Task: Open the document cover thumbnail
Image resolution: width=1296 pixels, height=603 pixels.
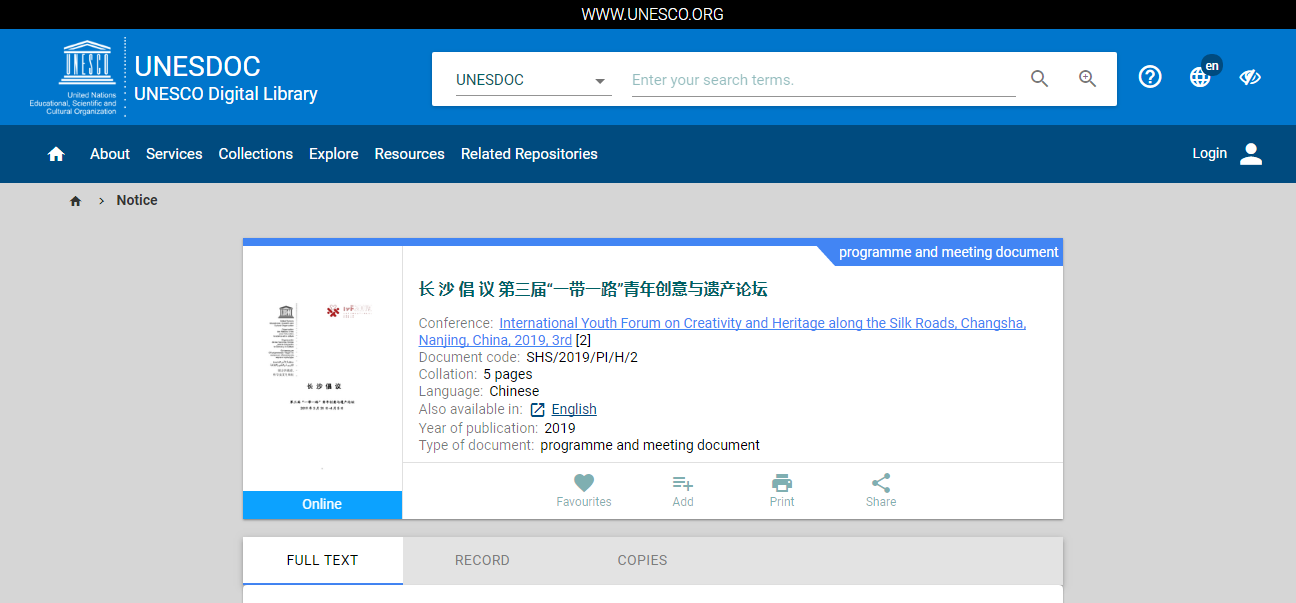Action: click(322, 368)
